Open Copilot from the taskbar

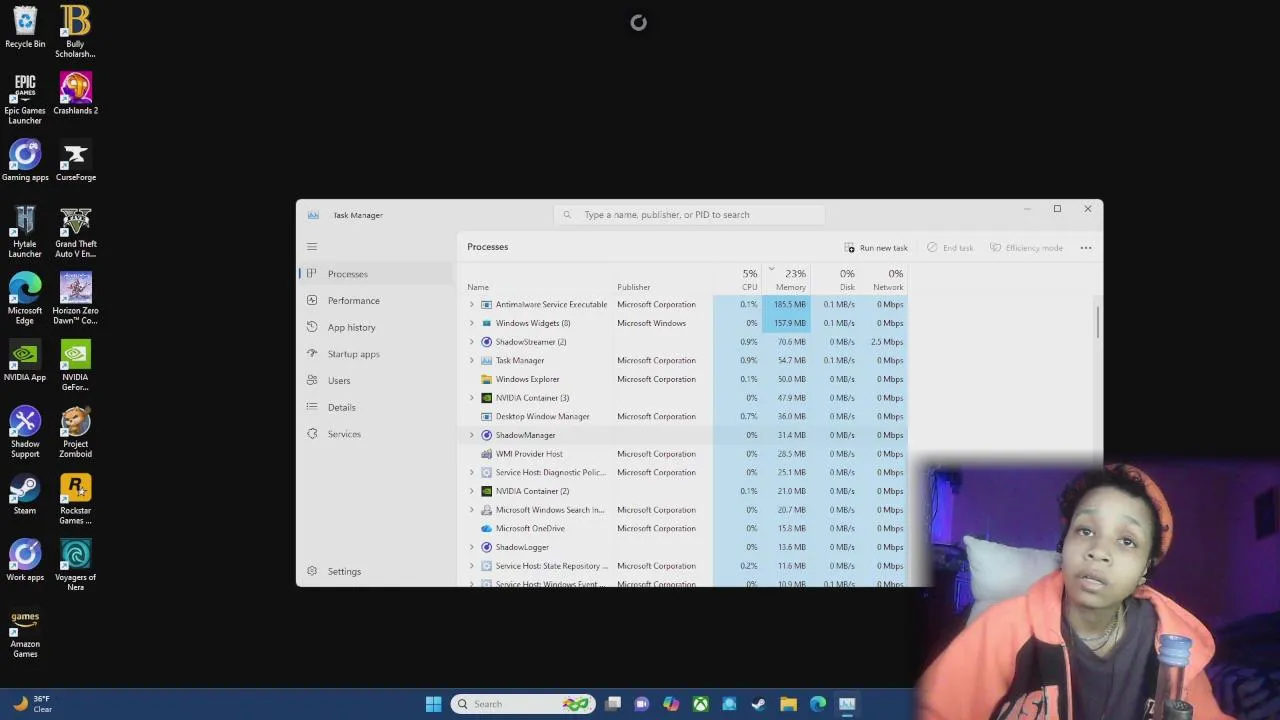point(671,704)
